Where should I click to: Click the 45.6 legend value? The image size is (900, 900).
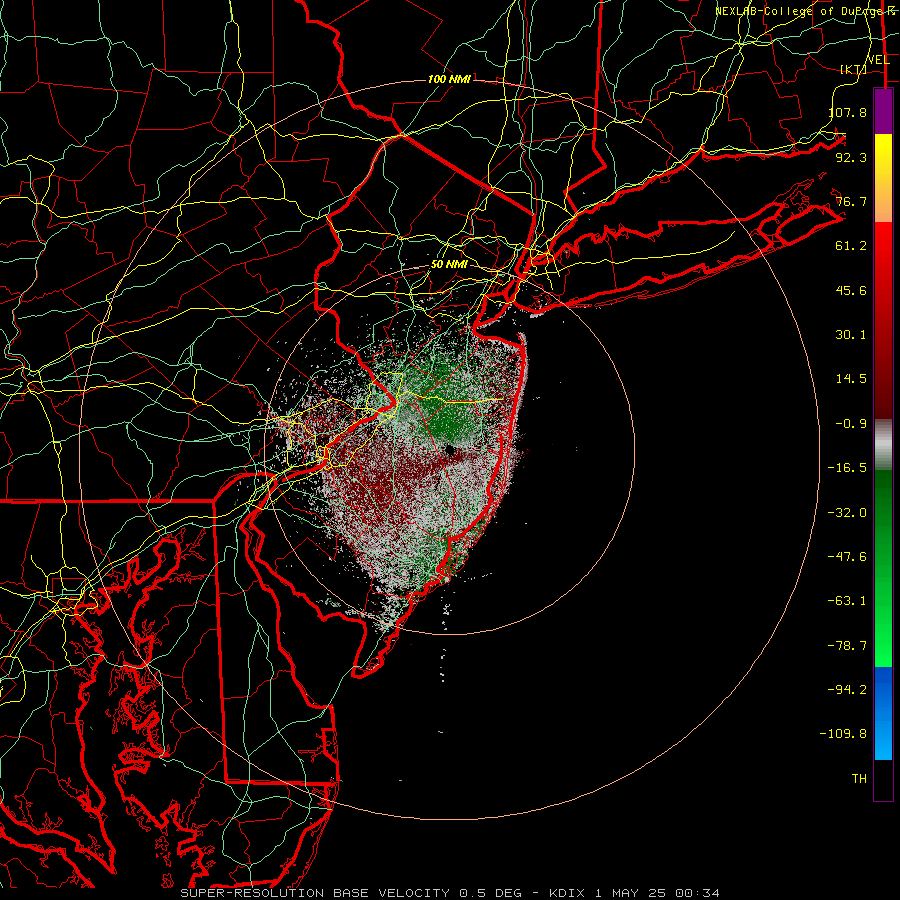tap(851, 290)
